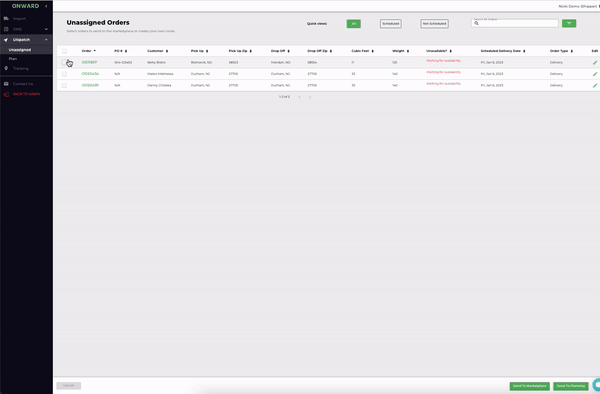Viewport: 600px width, 394px height.
Task: Click Send To Planning button
Action: 571,386
